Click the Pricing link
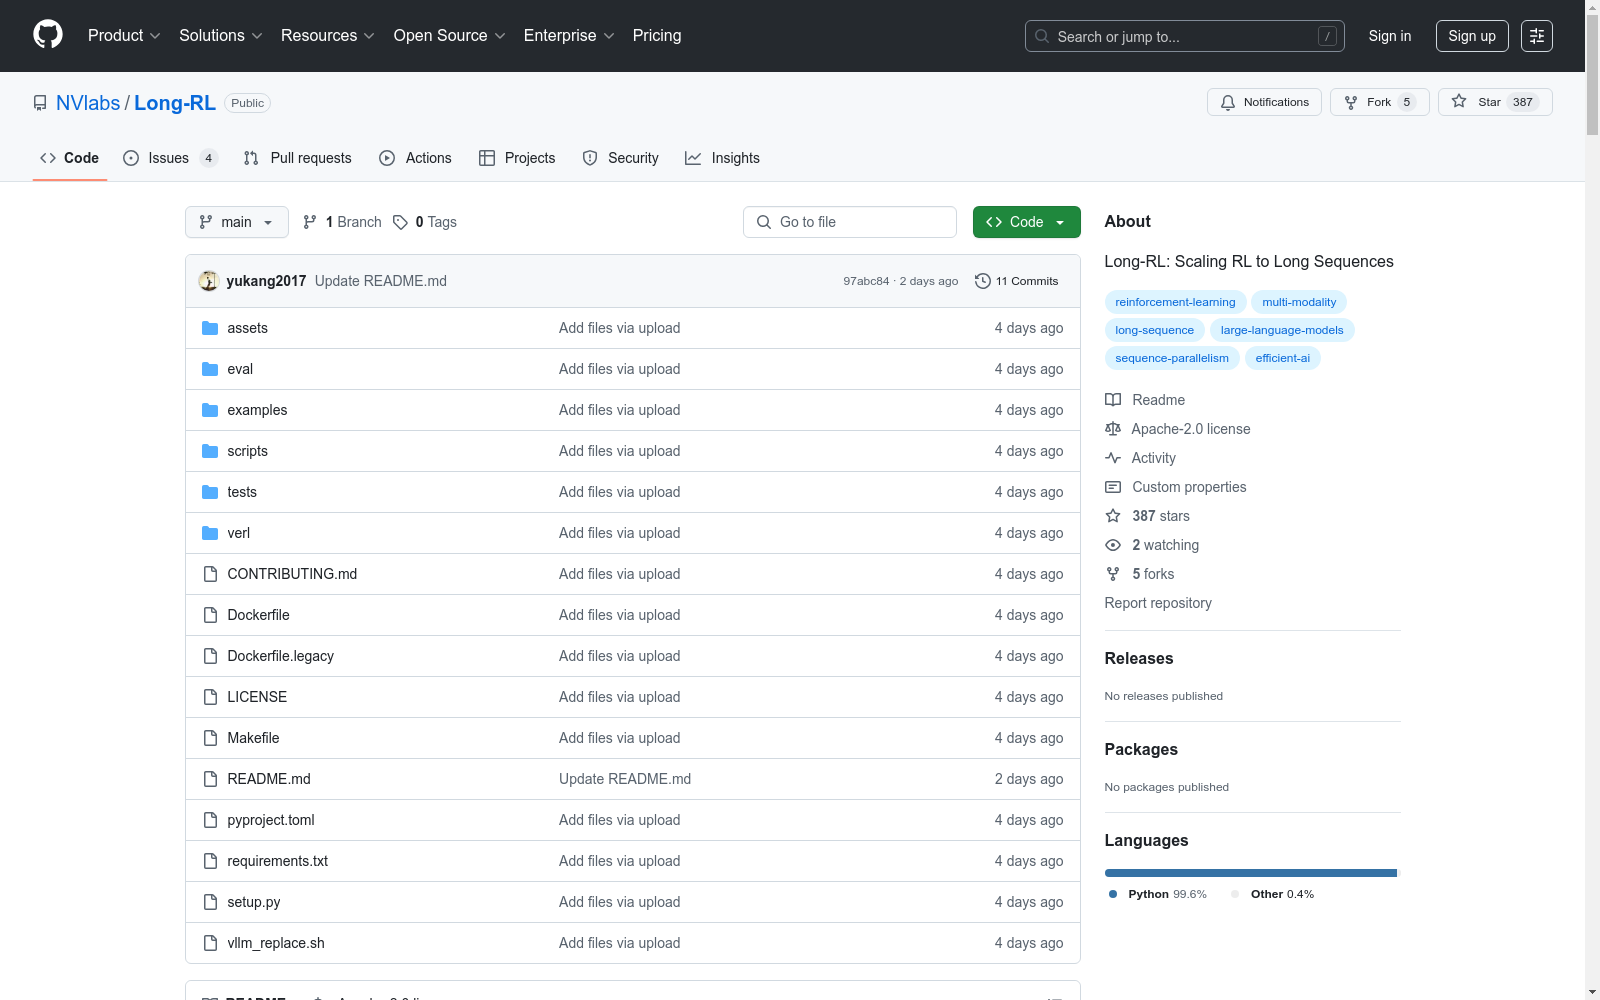Screen dimensions: 1600x1000 point(657,35)
